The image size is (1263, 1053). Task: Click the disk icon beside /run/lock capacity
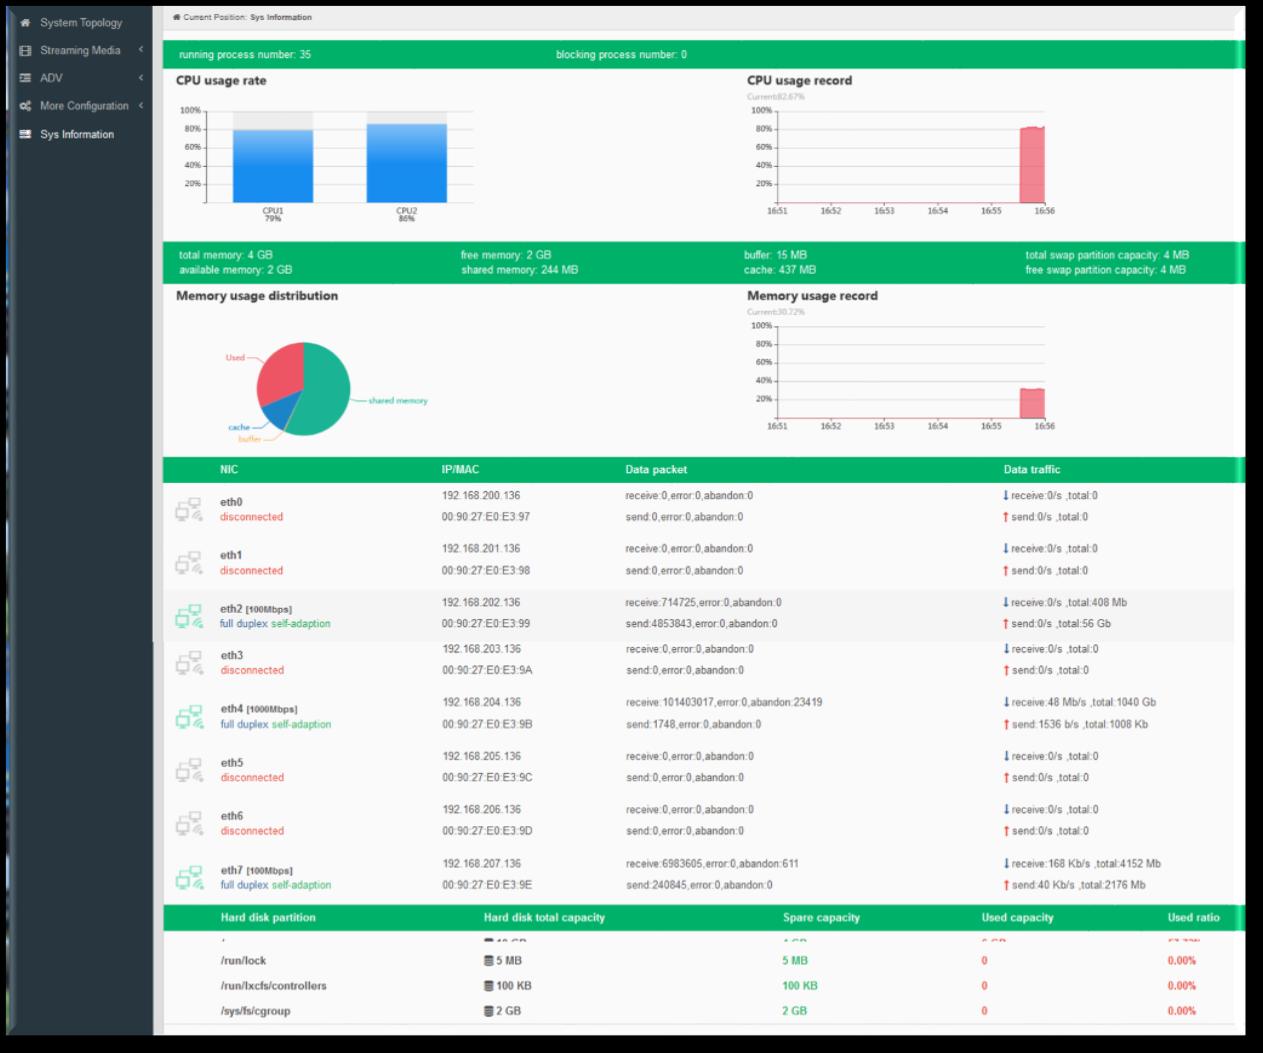click(489, 961)
